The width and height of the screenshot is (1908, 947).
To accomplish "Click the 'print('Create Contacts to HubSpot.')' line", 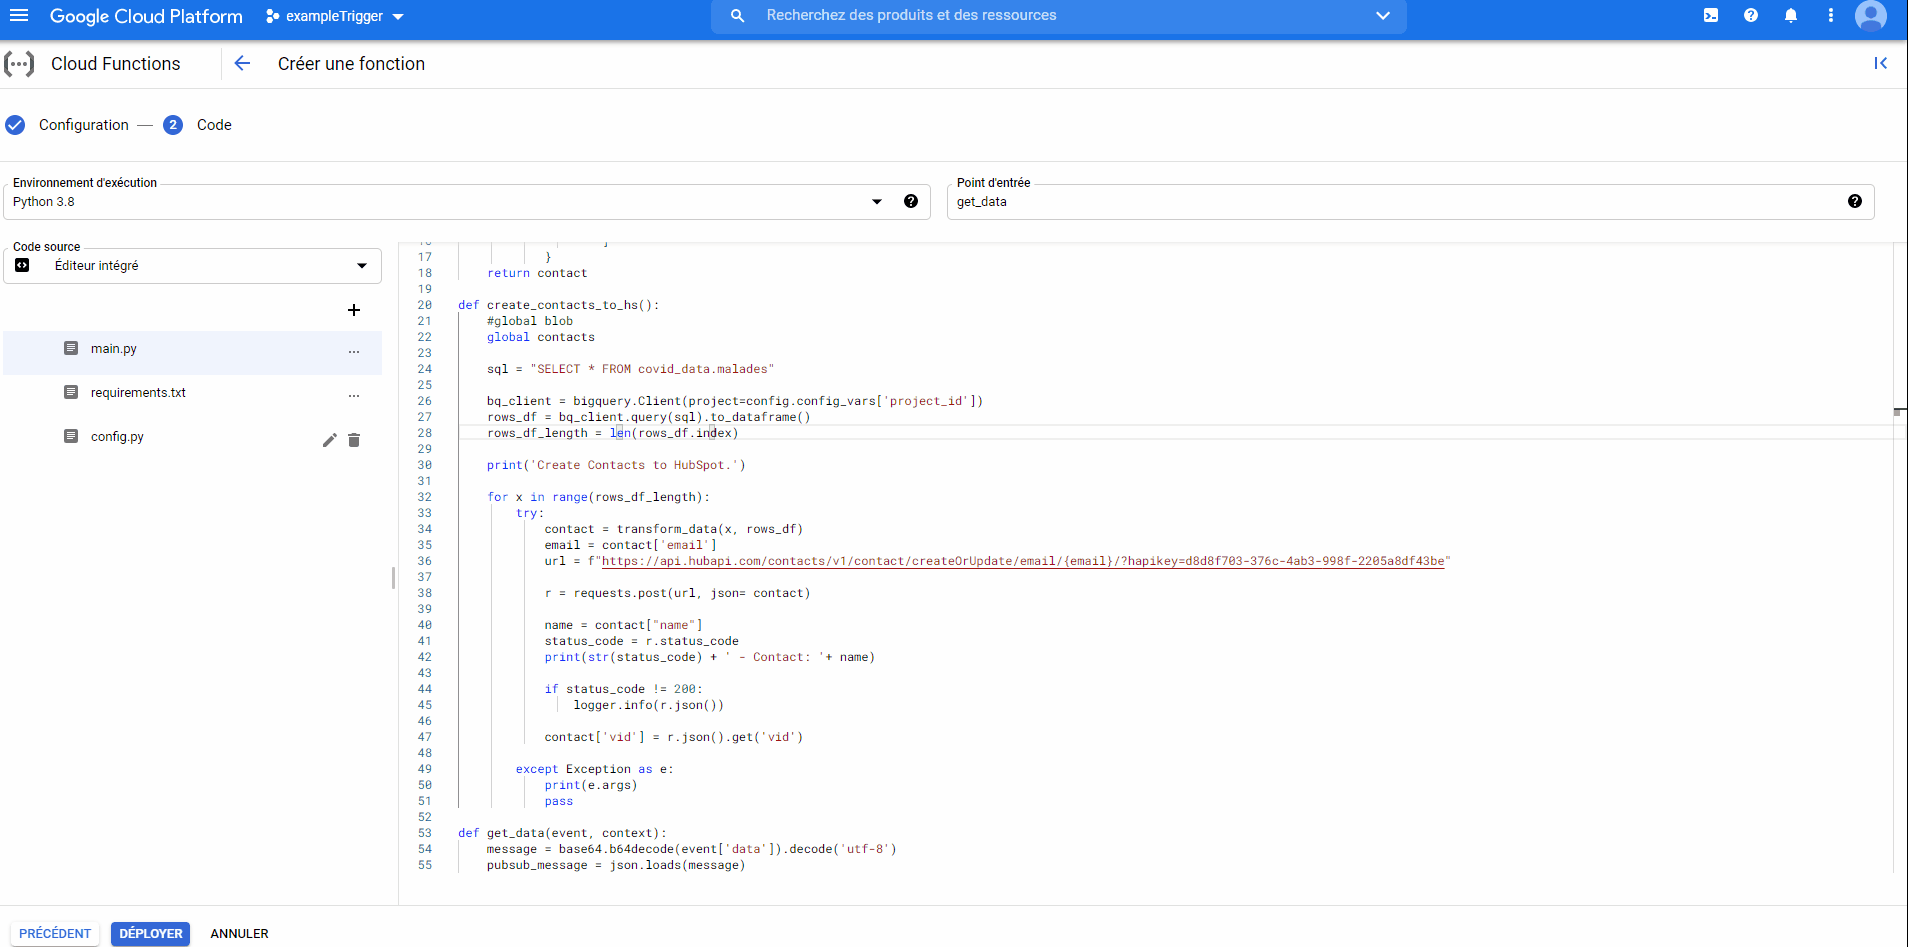I will tap(616, 465).
